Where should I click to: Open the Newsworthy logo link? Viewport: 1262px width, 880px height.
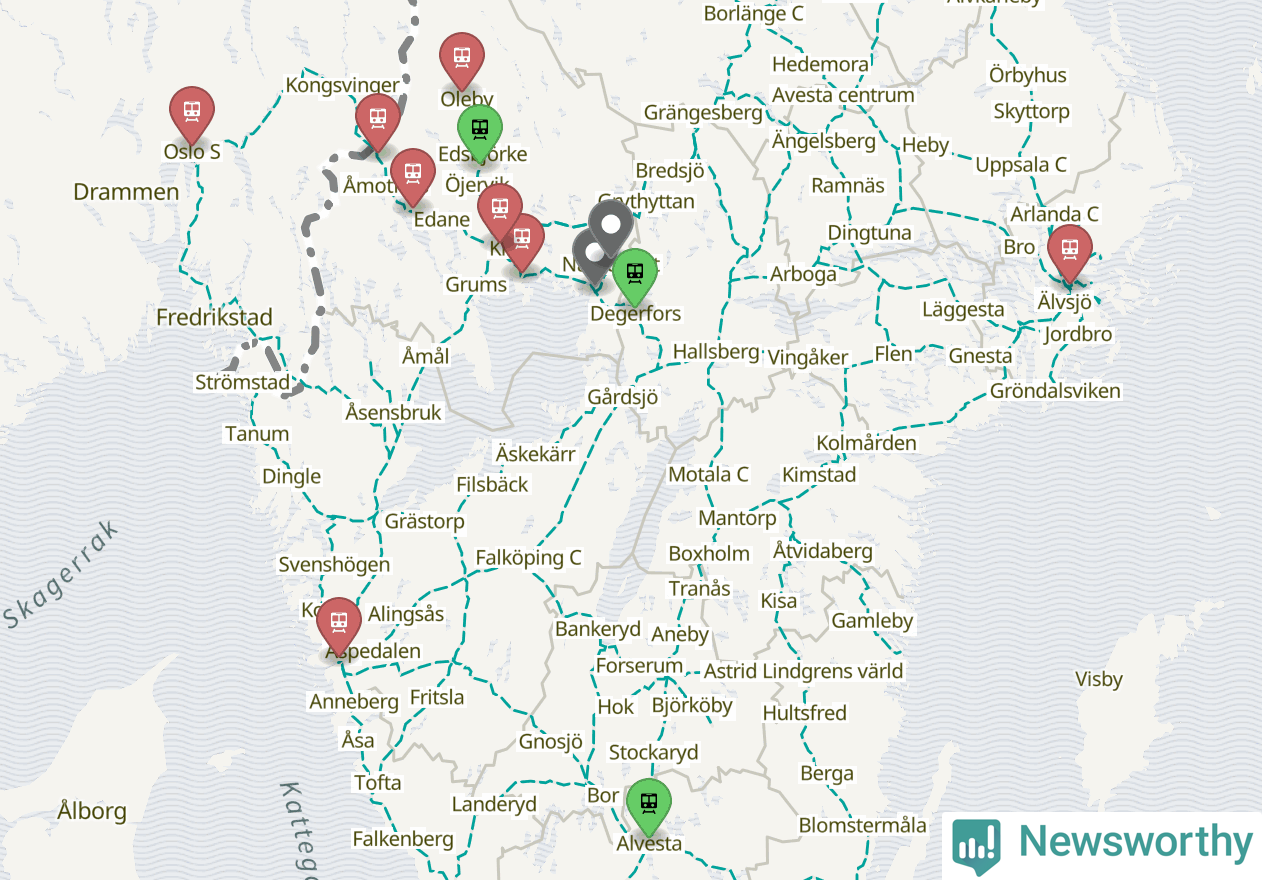1102,843
